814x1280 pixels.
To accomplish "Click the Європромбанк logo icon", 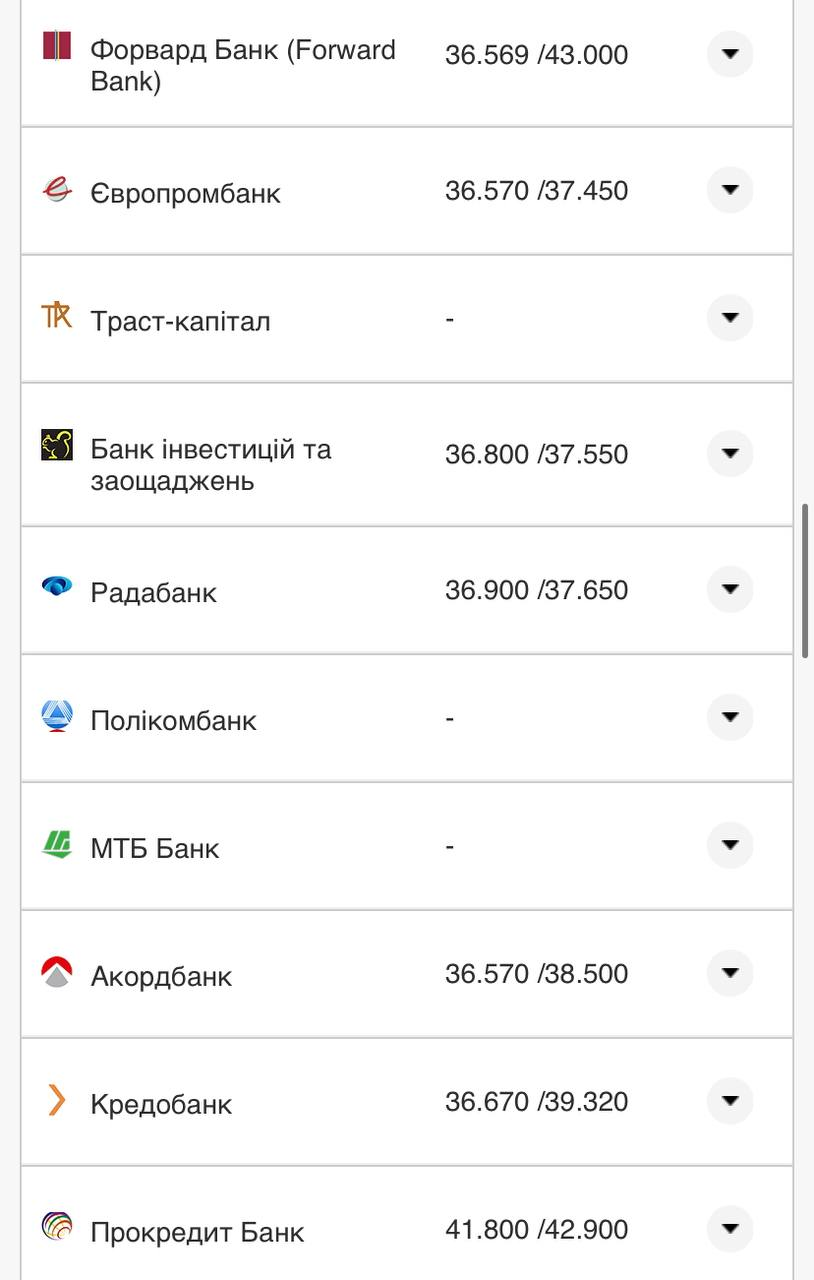I will pos(57,189).
